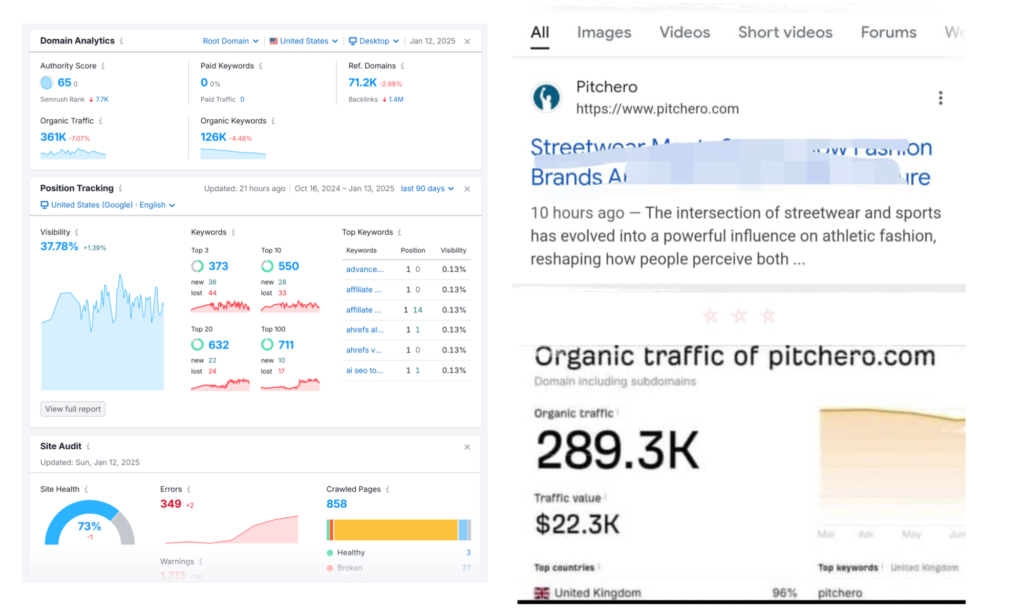Open the 126K organic keywords value
Image resolution: width=1024 pixels, height=612 pixels.
tap(213, 137)
